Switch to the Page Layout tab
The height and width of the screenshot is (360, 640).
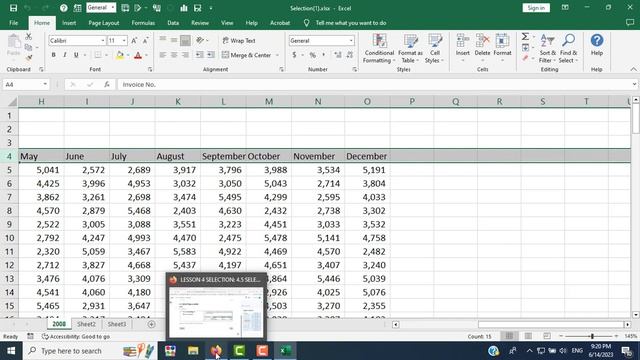104,23
